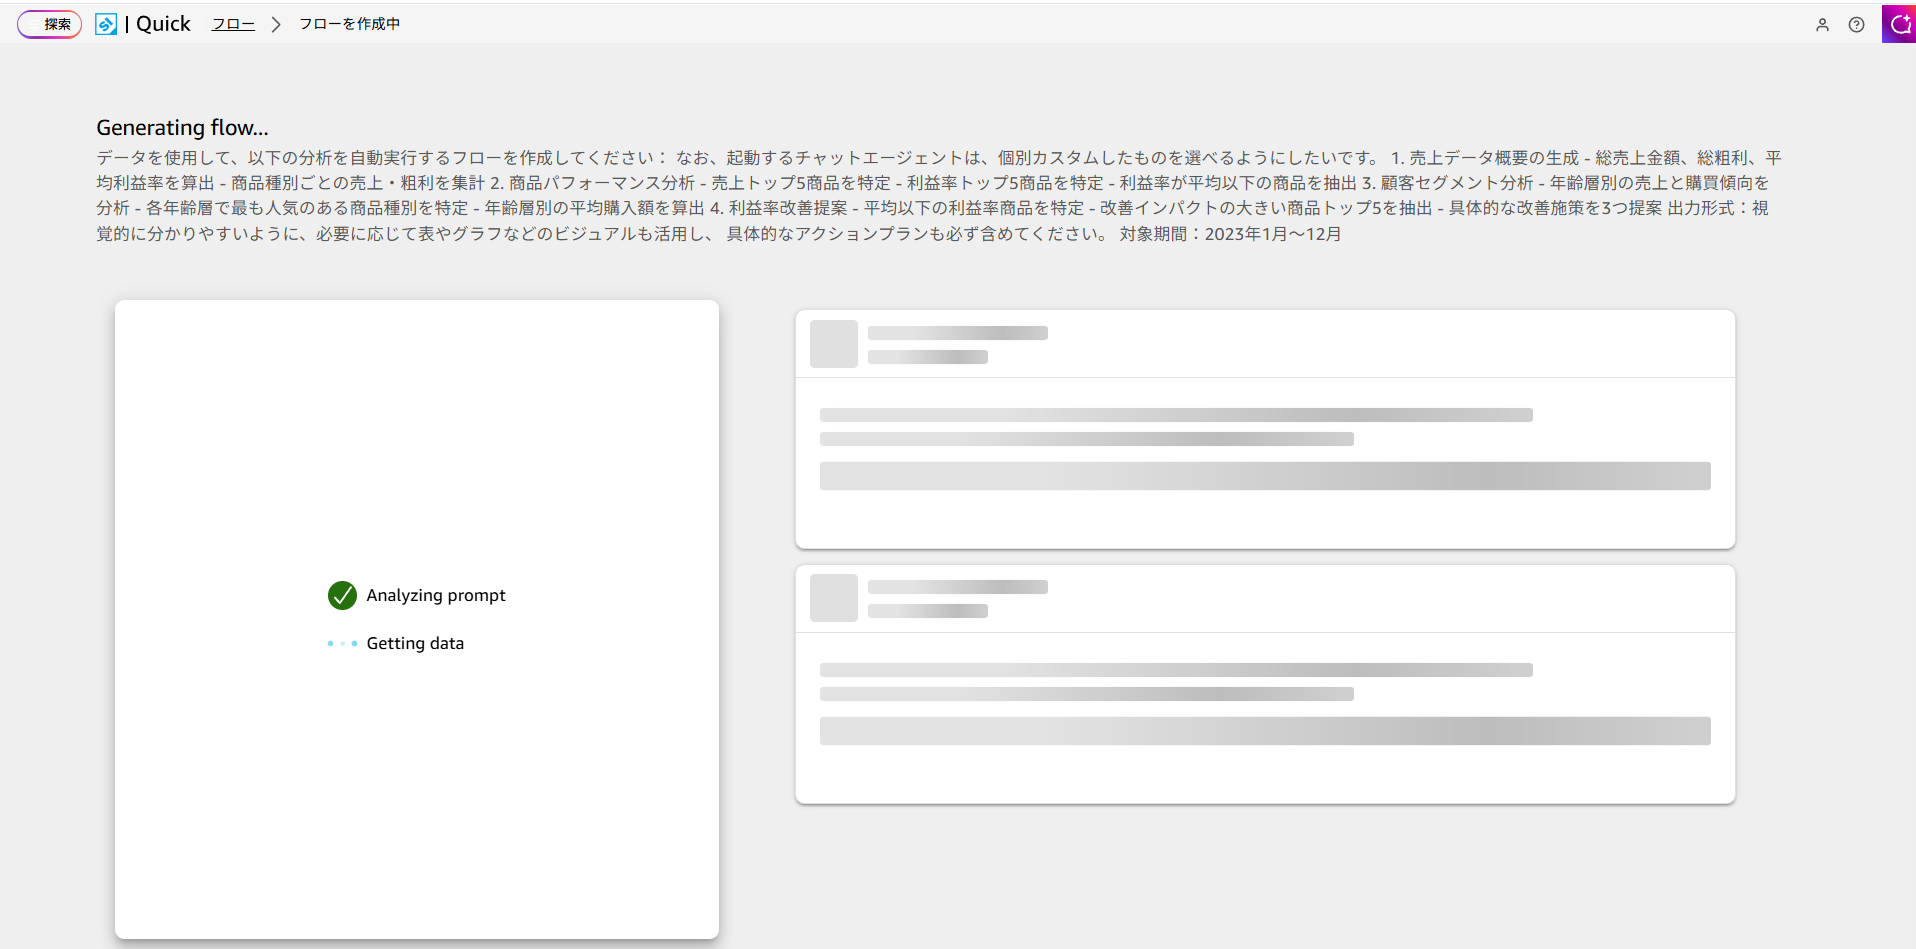The height and width of the screenshot is (949, 1916).
Task: Select the フローを作成中 breadcrumb item
Action: coord(349,24)
